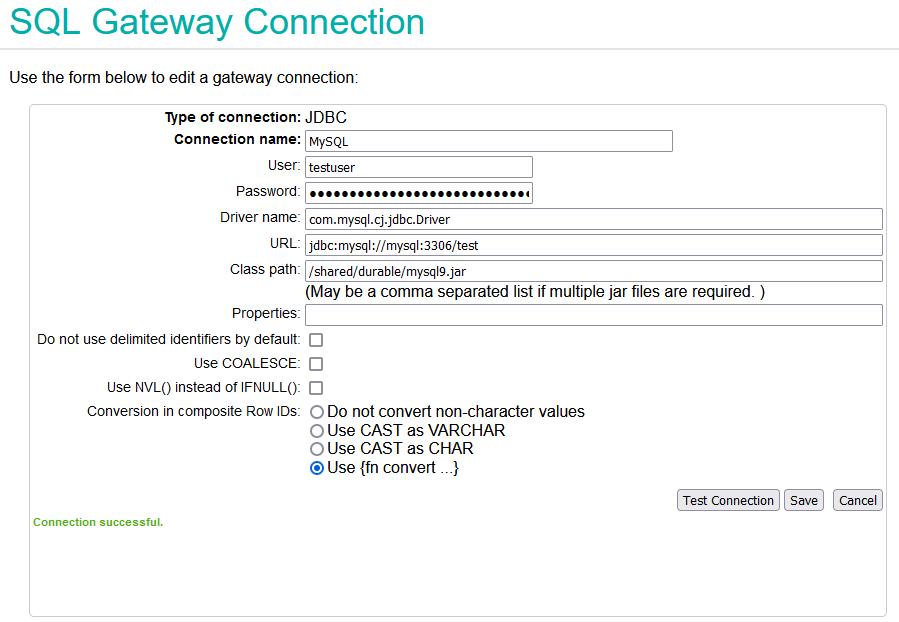899x622 pixels.
Task: Save the gateway connection
Action: pyautogui.click(x=804, y=500)
